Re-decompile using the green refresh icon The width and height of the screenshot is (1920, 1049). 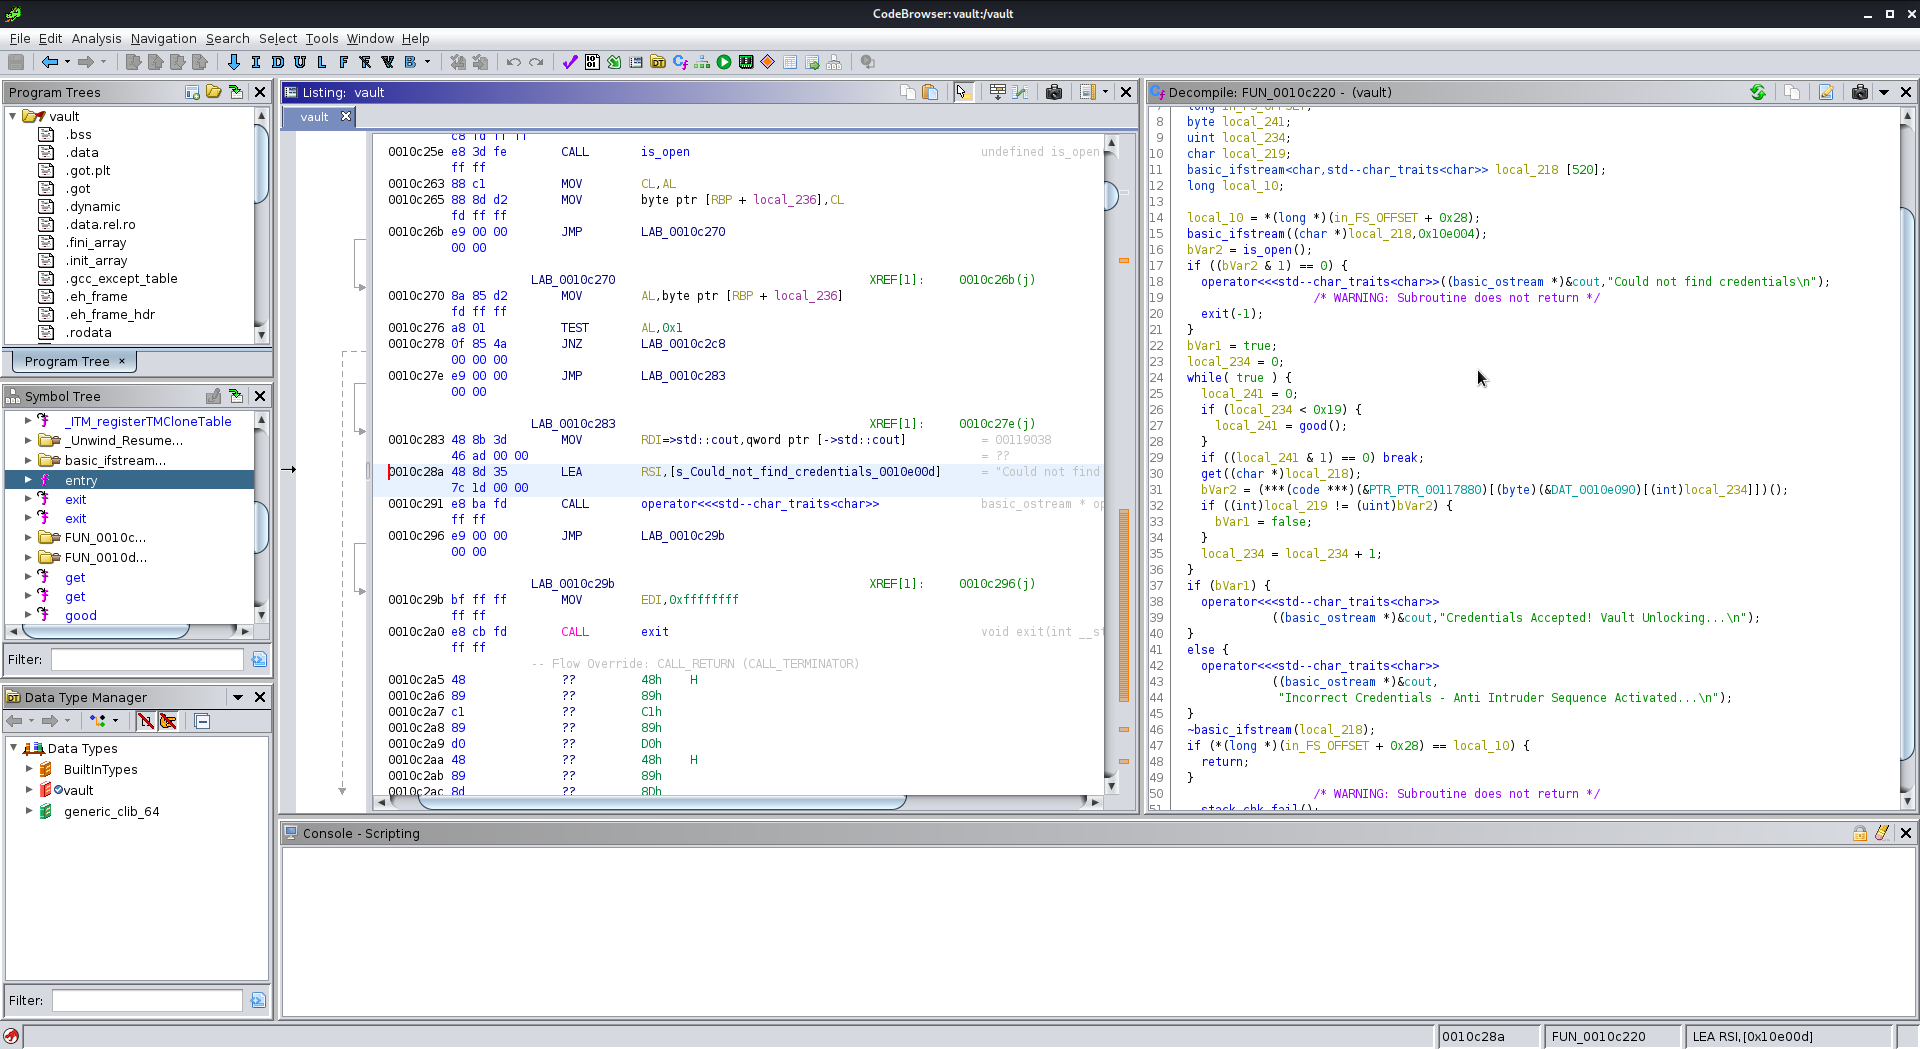point(1758,92)
